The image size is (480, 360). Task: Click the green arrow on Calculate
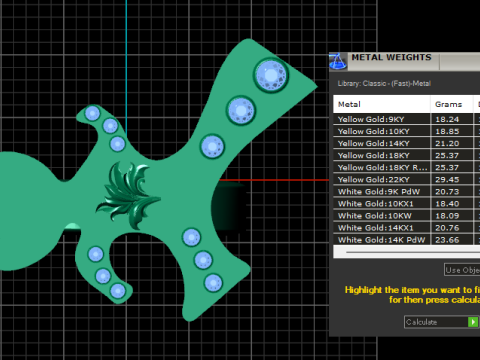click(x=473, y=322)
